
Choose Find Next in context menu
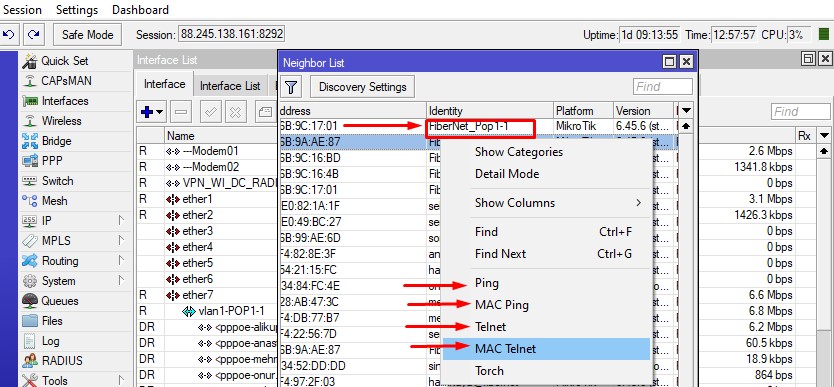pyautogui.click(x=546, y=254)
